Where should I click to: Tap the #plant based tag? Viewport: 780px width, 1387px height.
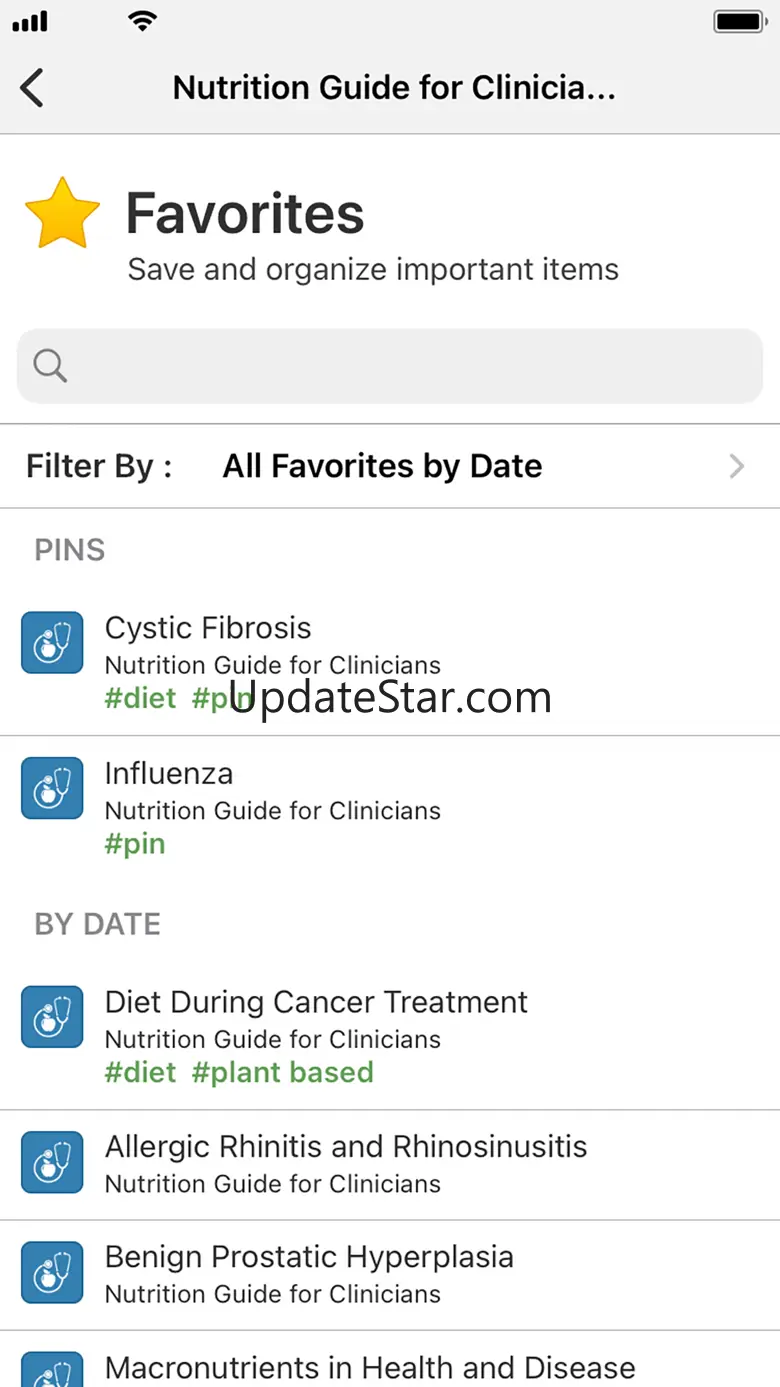coord(282,1072)
